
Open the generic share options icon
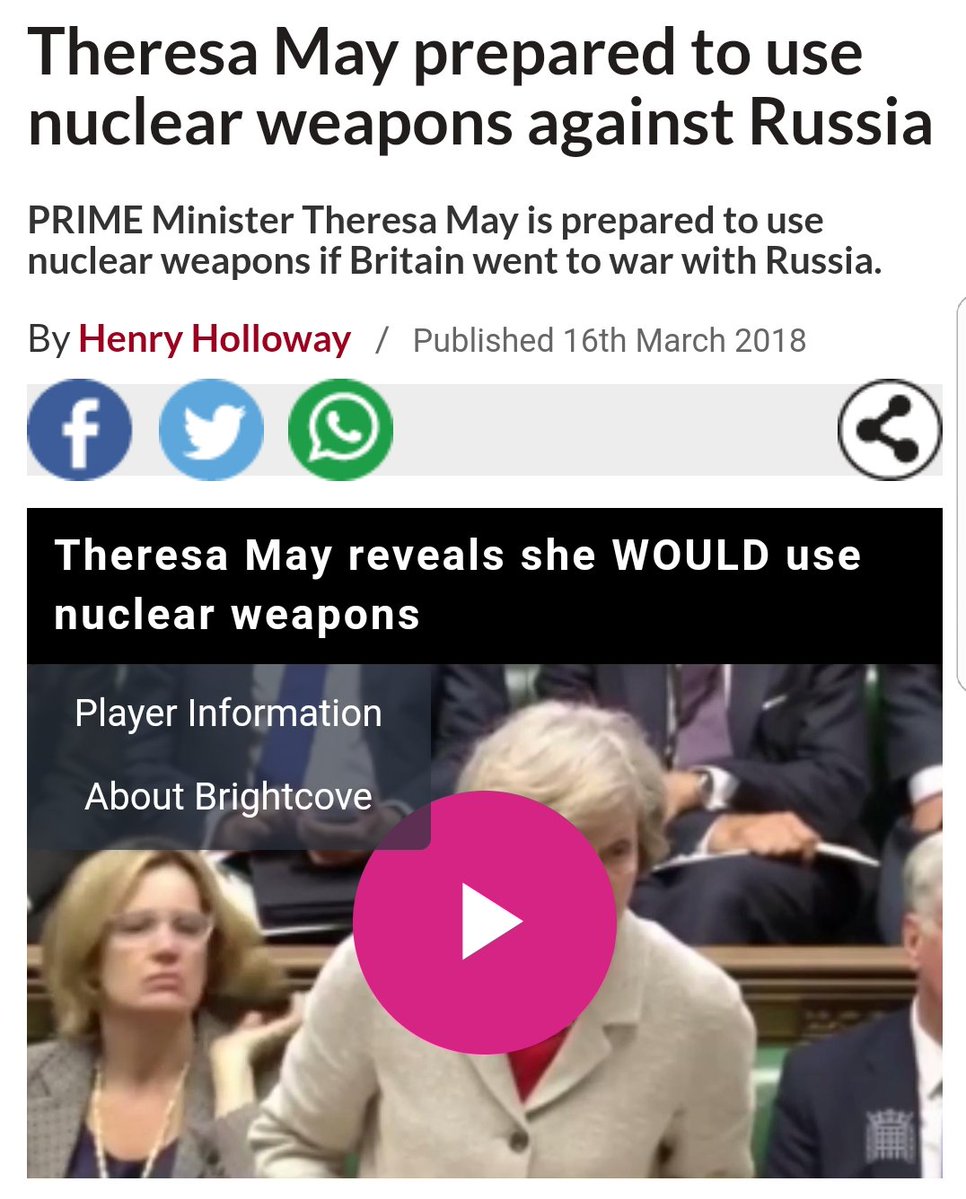coord(890,430)
